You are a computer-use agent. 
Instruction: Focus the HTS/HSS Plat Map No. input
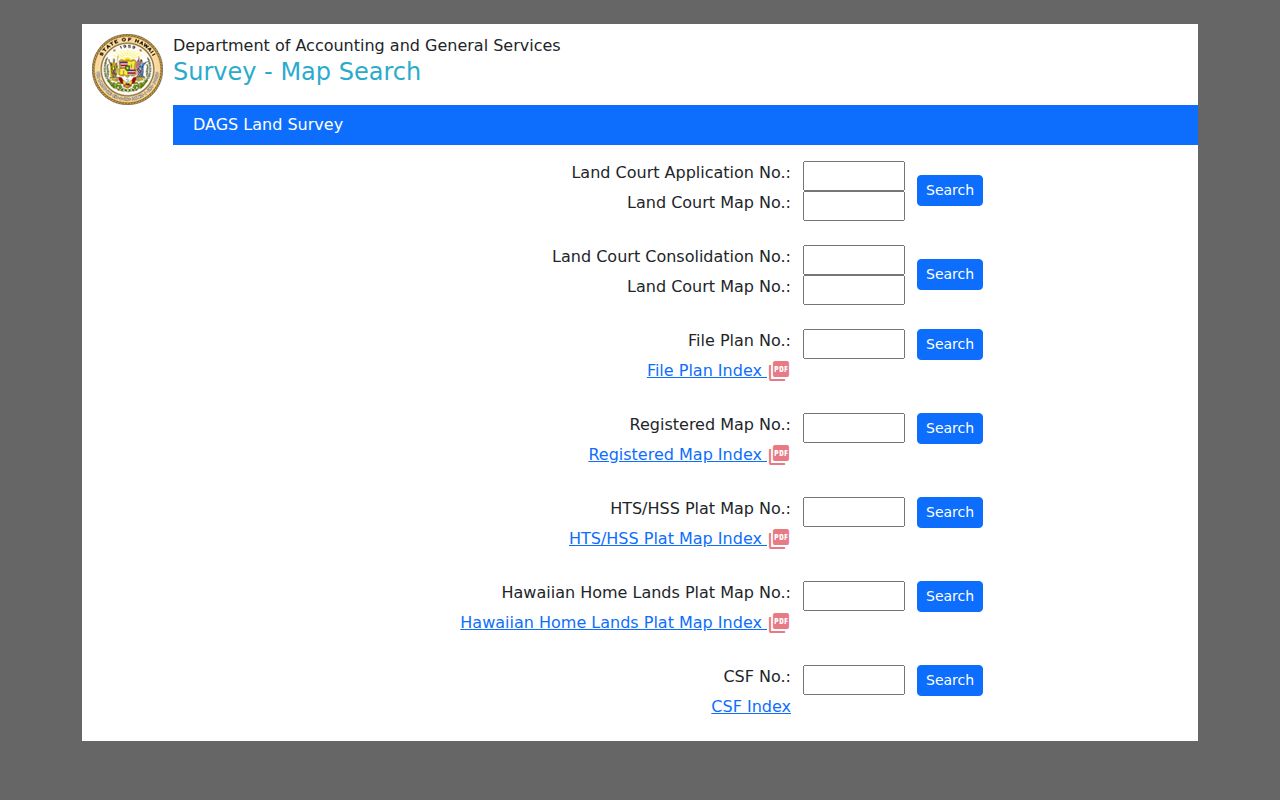click(x=854, y=512)
